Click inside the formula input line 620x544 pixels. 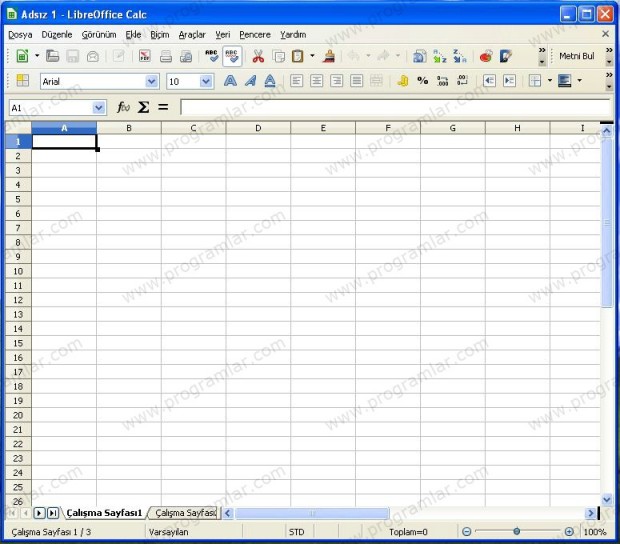click(395, 107)
